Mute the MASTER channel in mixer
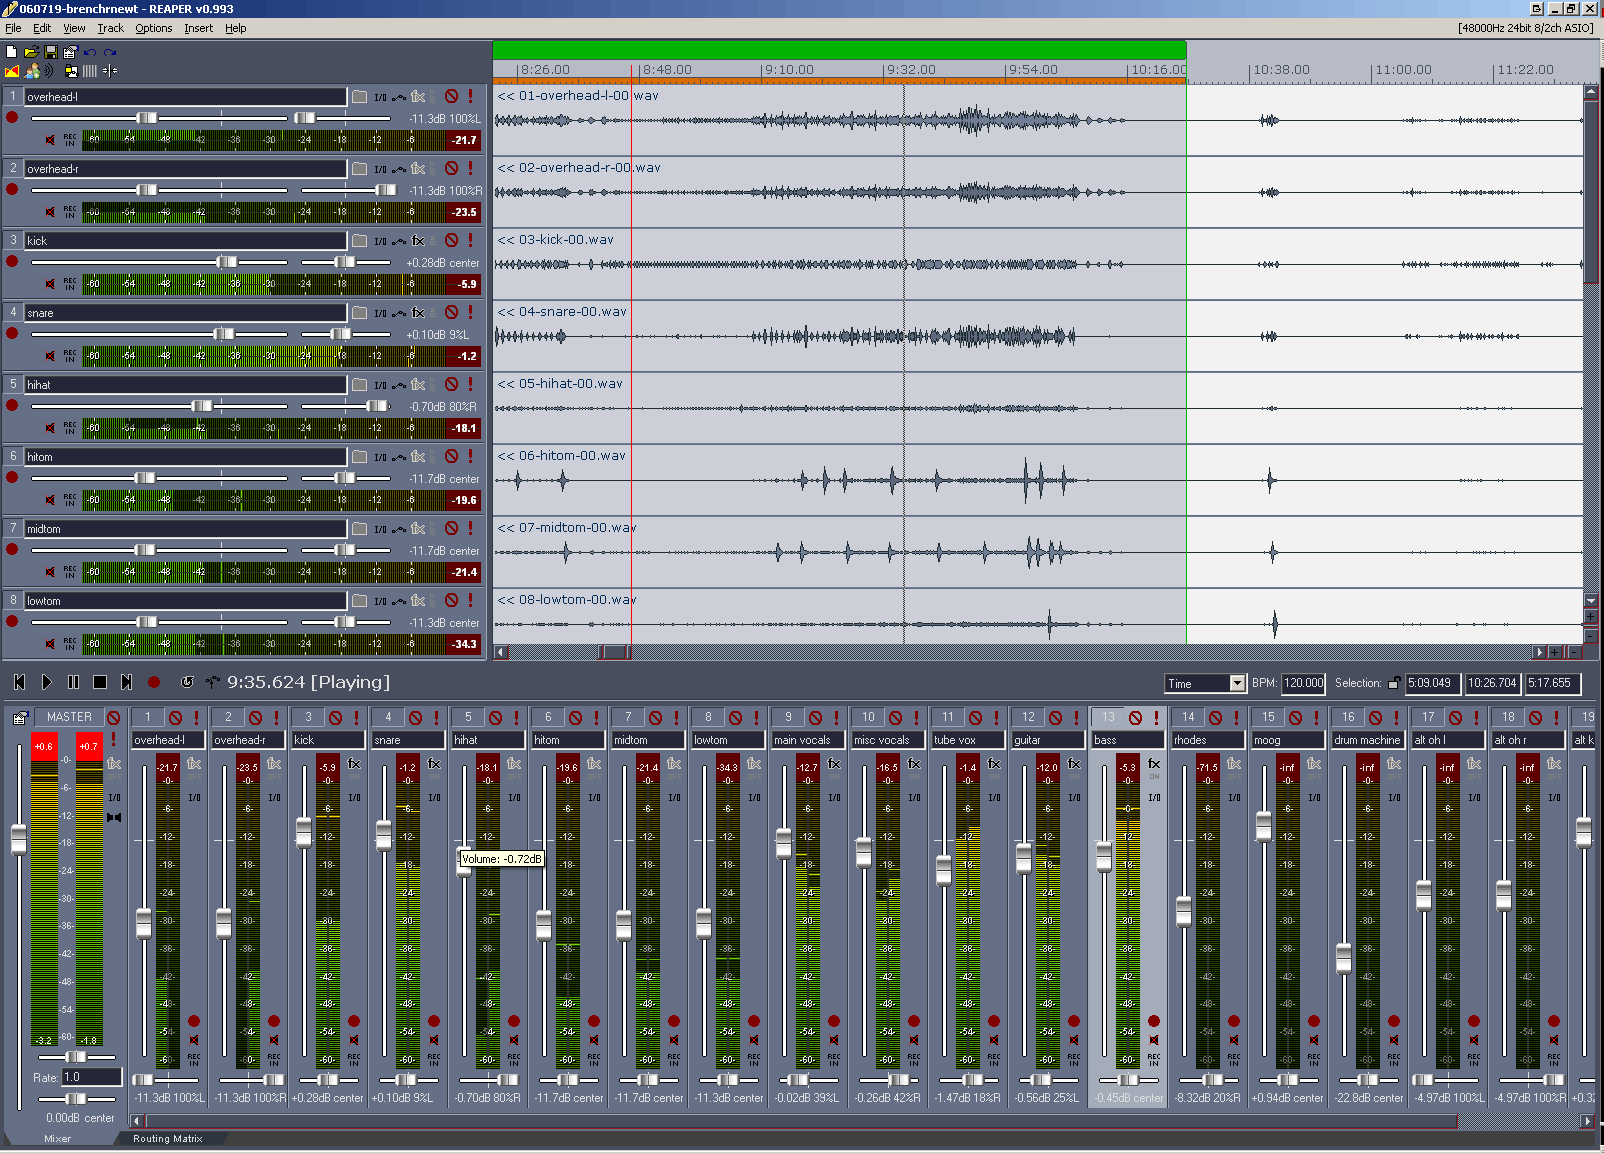The height and width of the screenshot is (1154, 1604). point(114,718)
